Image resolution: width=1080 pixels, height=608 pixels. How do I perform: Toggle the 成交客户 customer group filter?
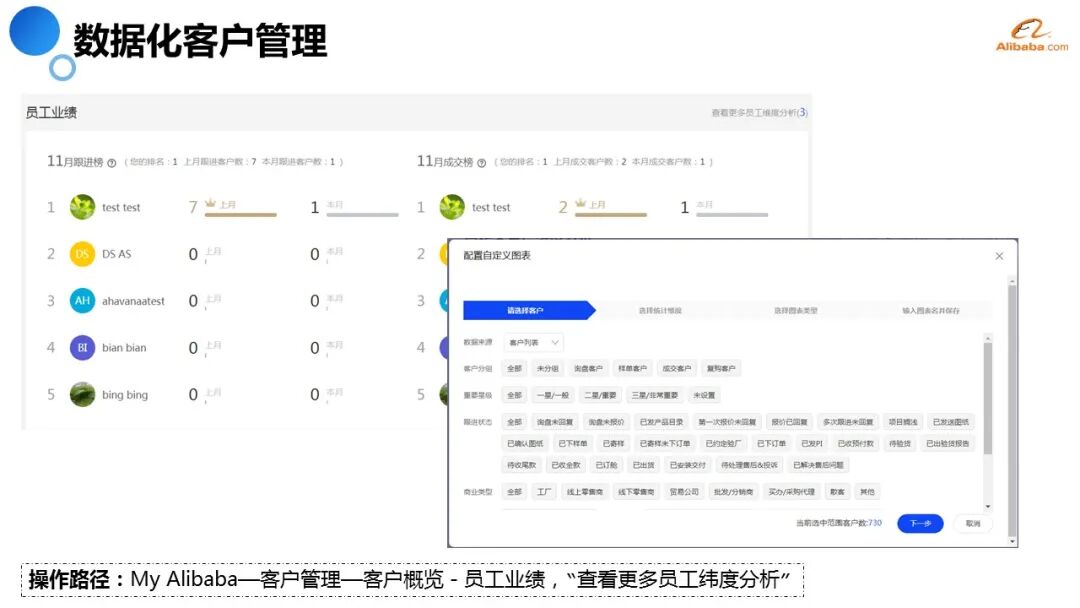tap(676, 368)
